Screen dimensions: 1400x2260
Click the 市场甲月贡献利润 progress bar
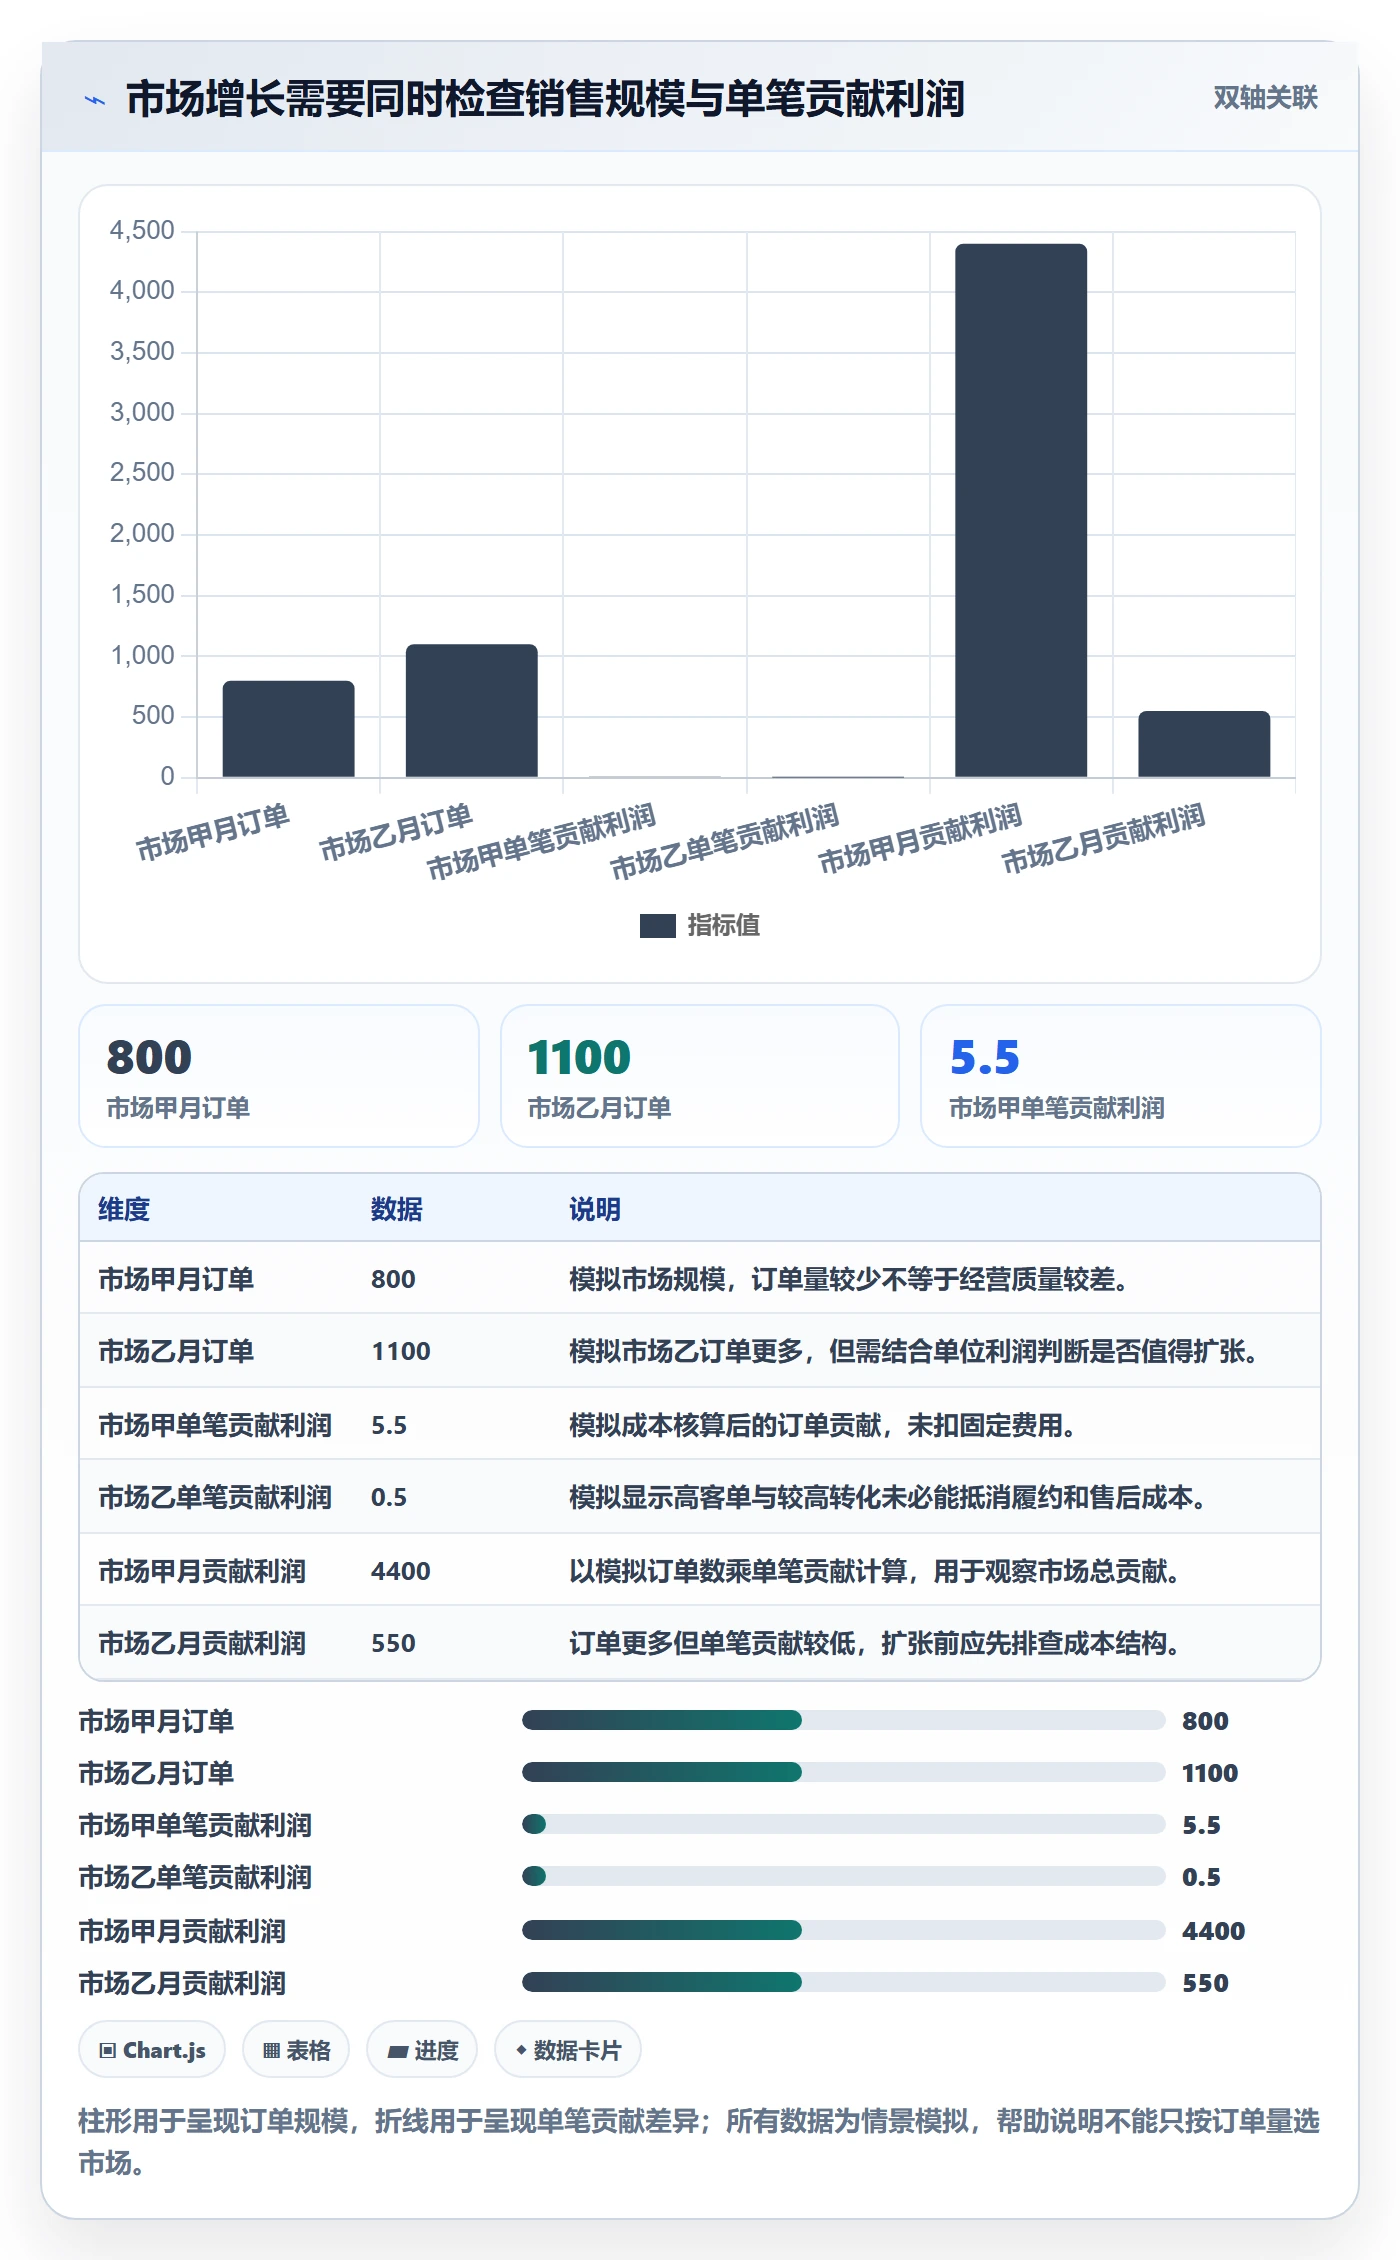click(843, 1930)
